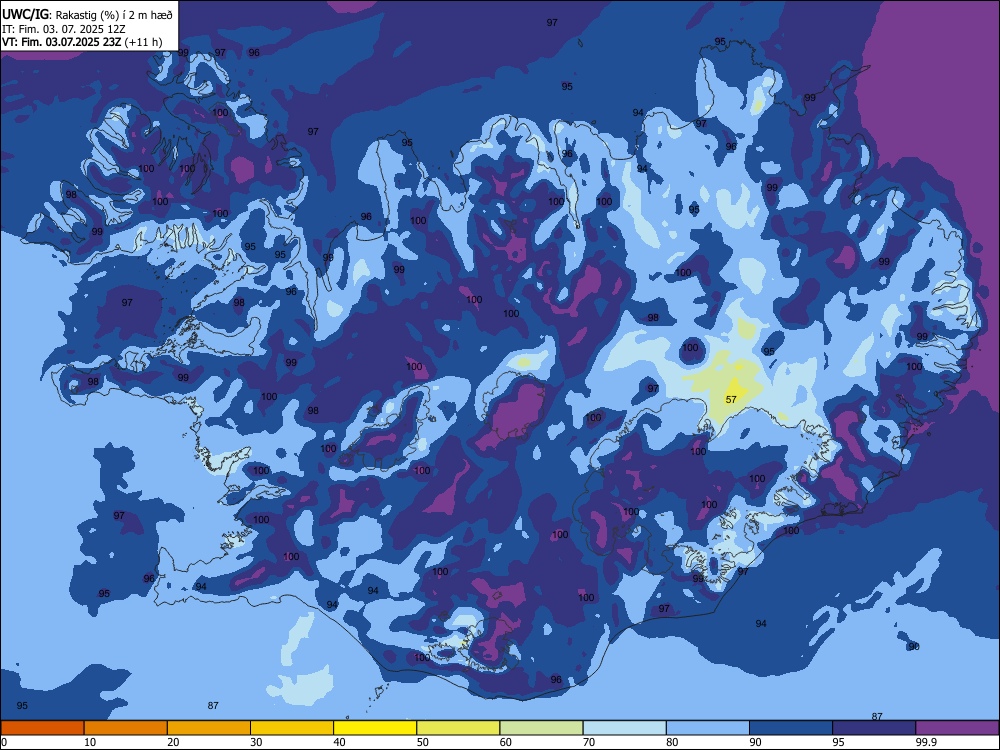Click the light blue 80–90 legend swatch
This screenshot has width=1000, height=750.
(708, 728)
